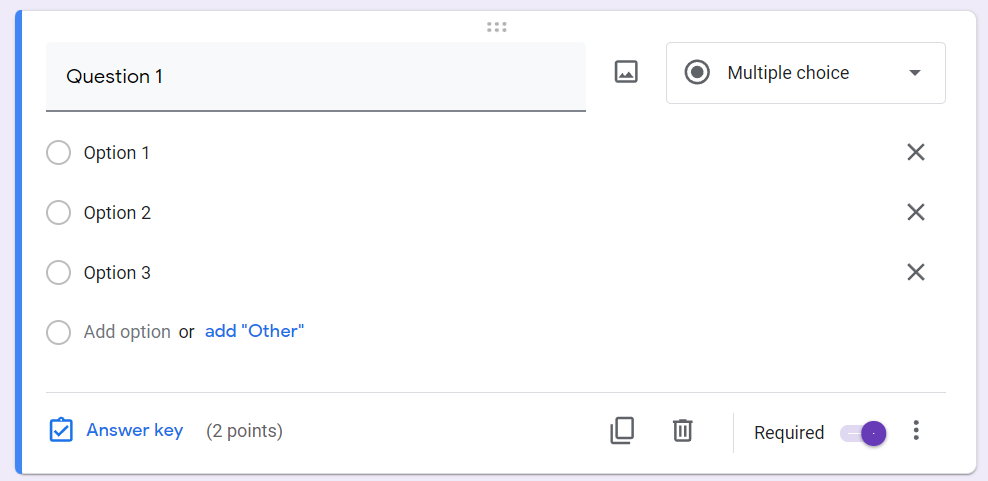
Task: Click the dropdown arrow beside Multiple choice
Action: (914, 73)
